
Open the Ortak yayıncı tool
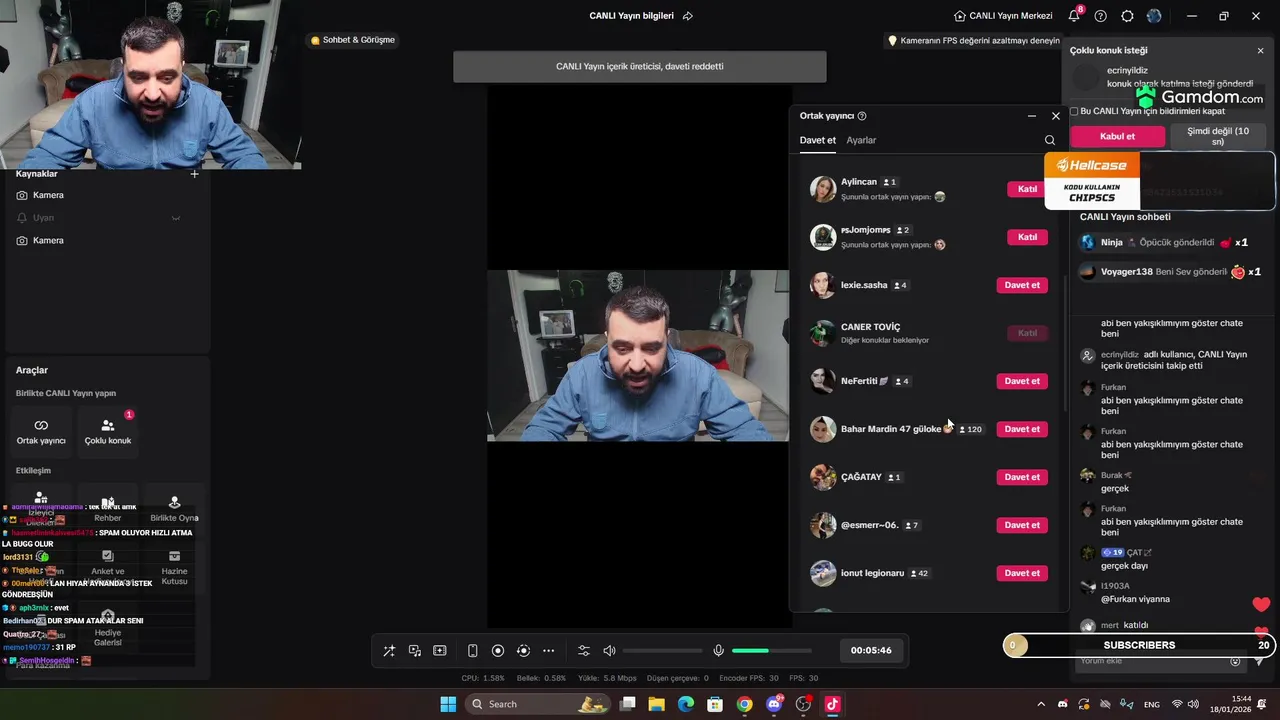(41, 431)
